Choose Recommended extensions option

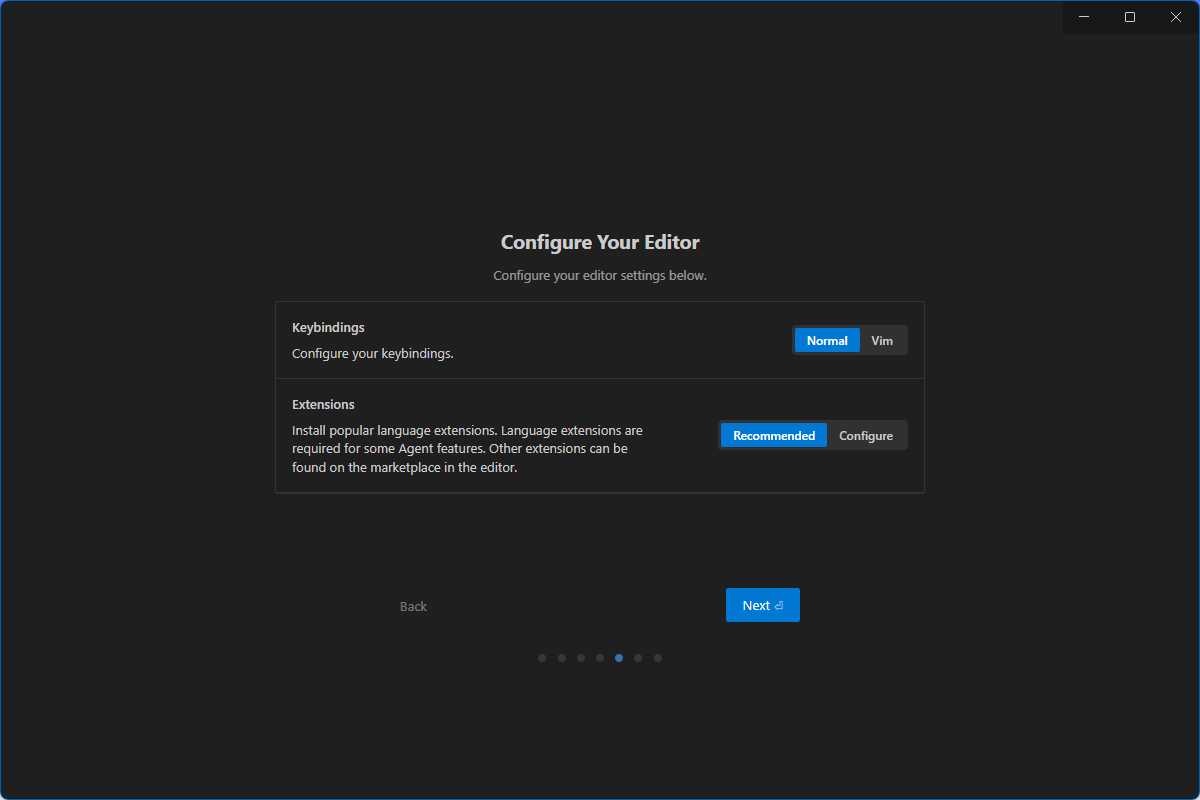(x=774, y=436)
